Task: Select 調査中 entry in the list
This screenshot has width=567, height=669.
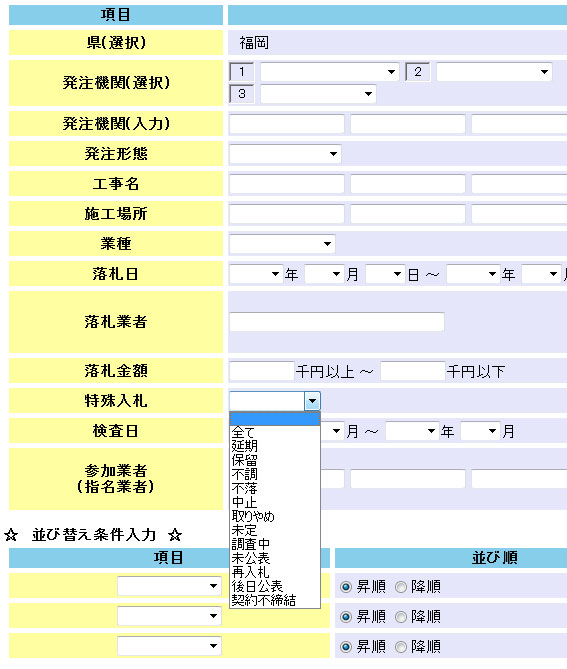Action: [x=275, y=544]
